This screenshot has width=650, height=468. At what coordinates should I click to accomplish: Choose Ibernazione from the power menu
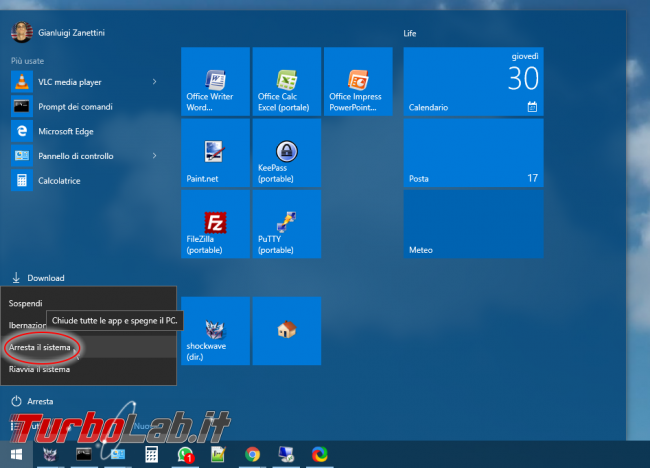pos(27,325)
